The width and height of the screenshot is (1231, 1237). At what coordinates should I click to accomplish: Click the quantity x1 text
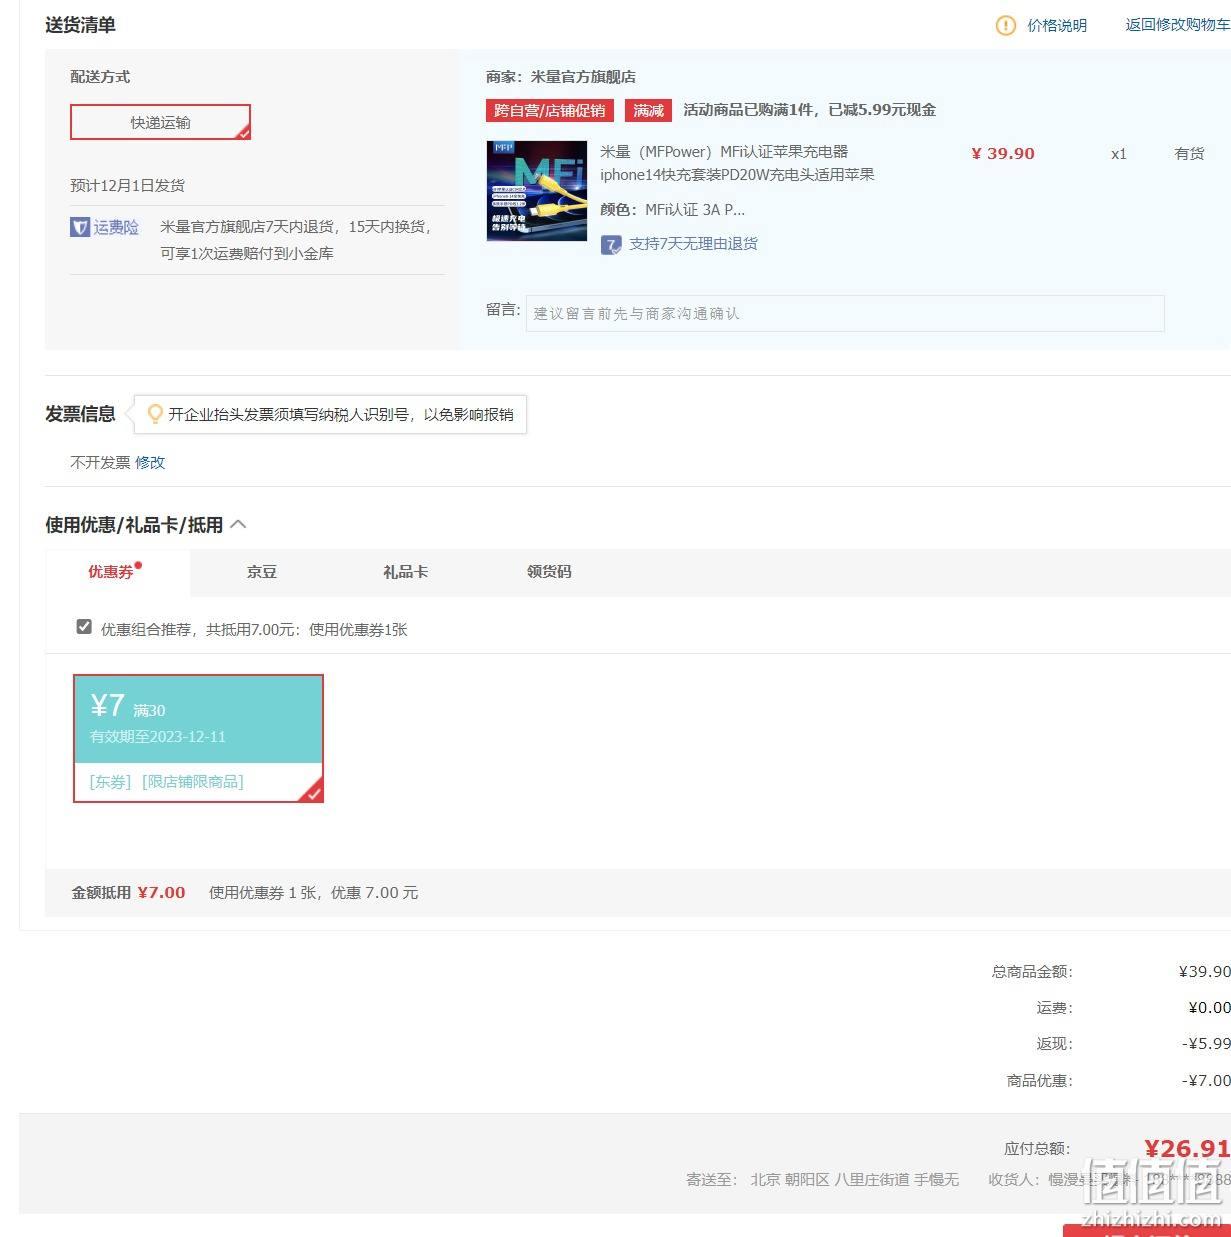tap(1119, 153)
